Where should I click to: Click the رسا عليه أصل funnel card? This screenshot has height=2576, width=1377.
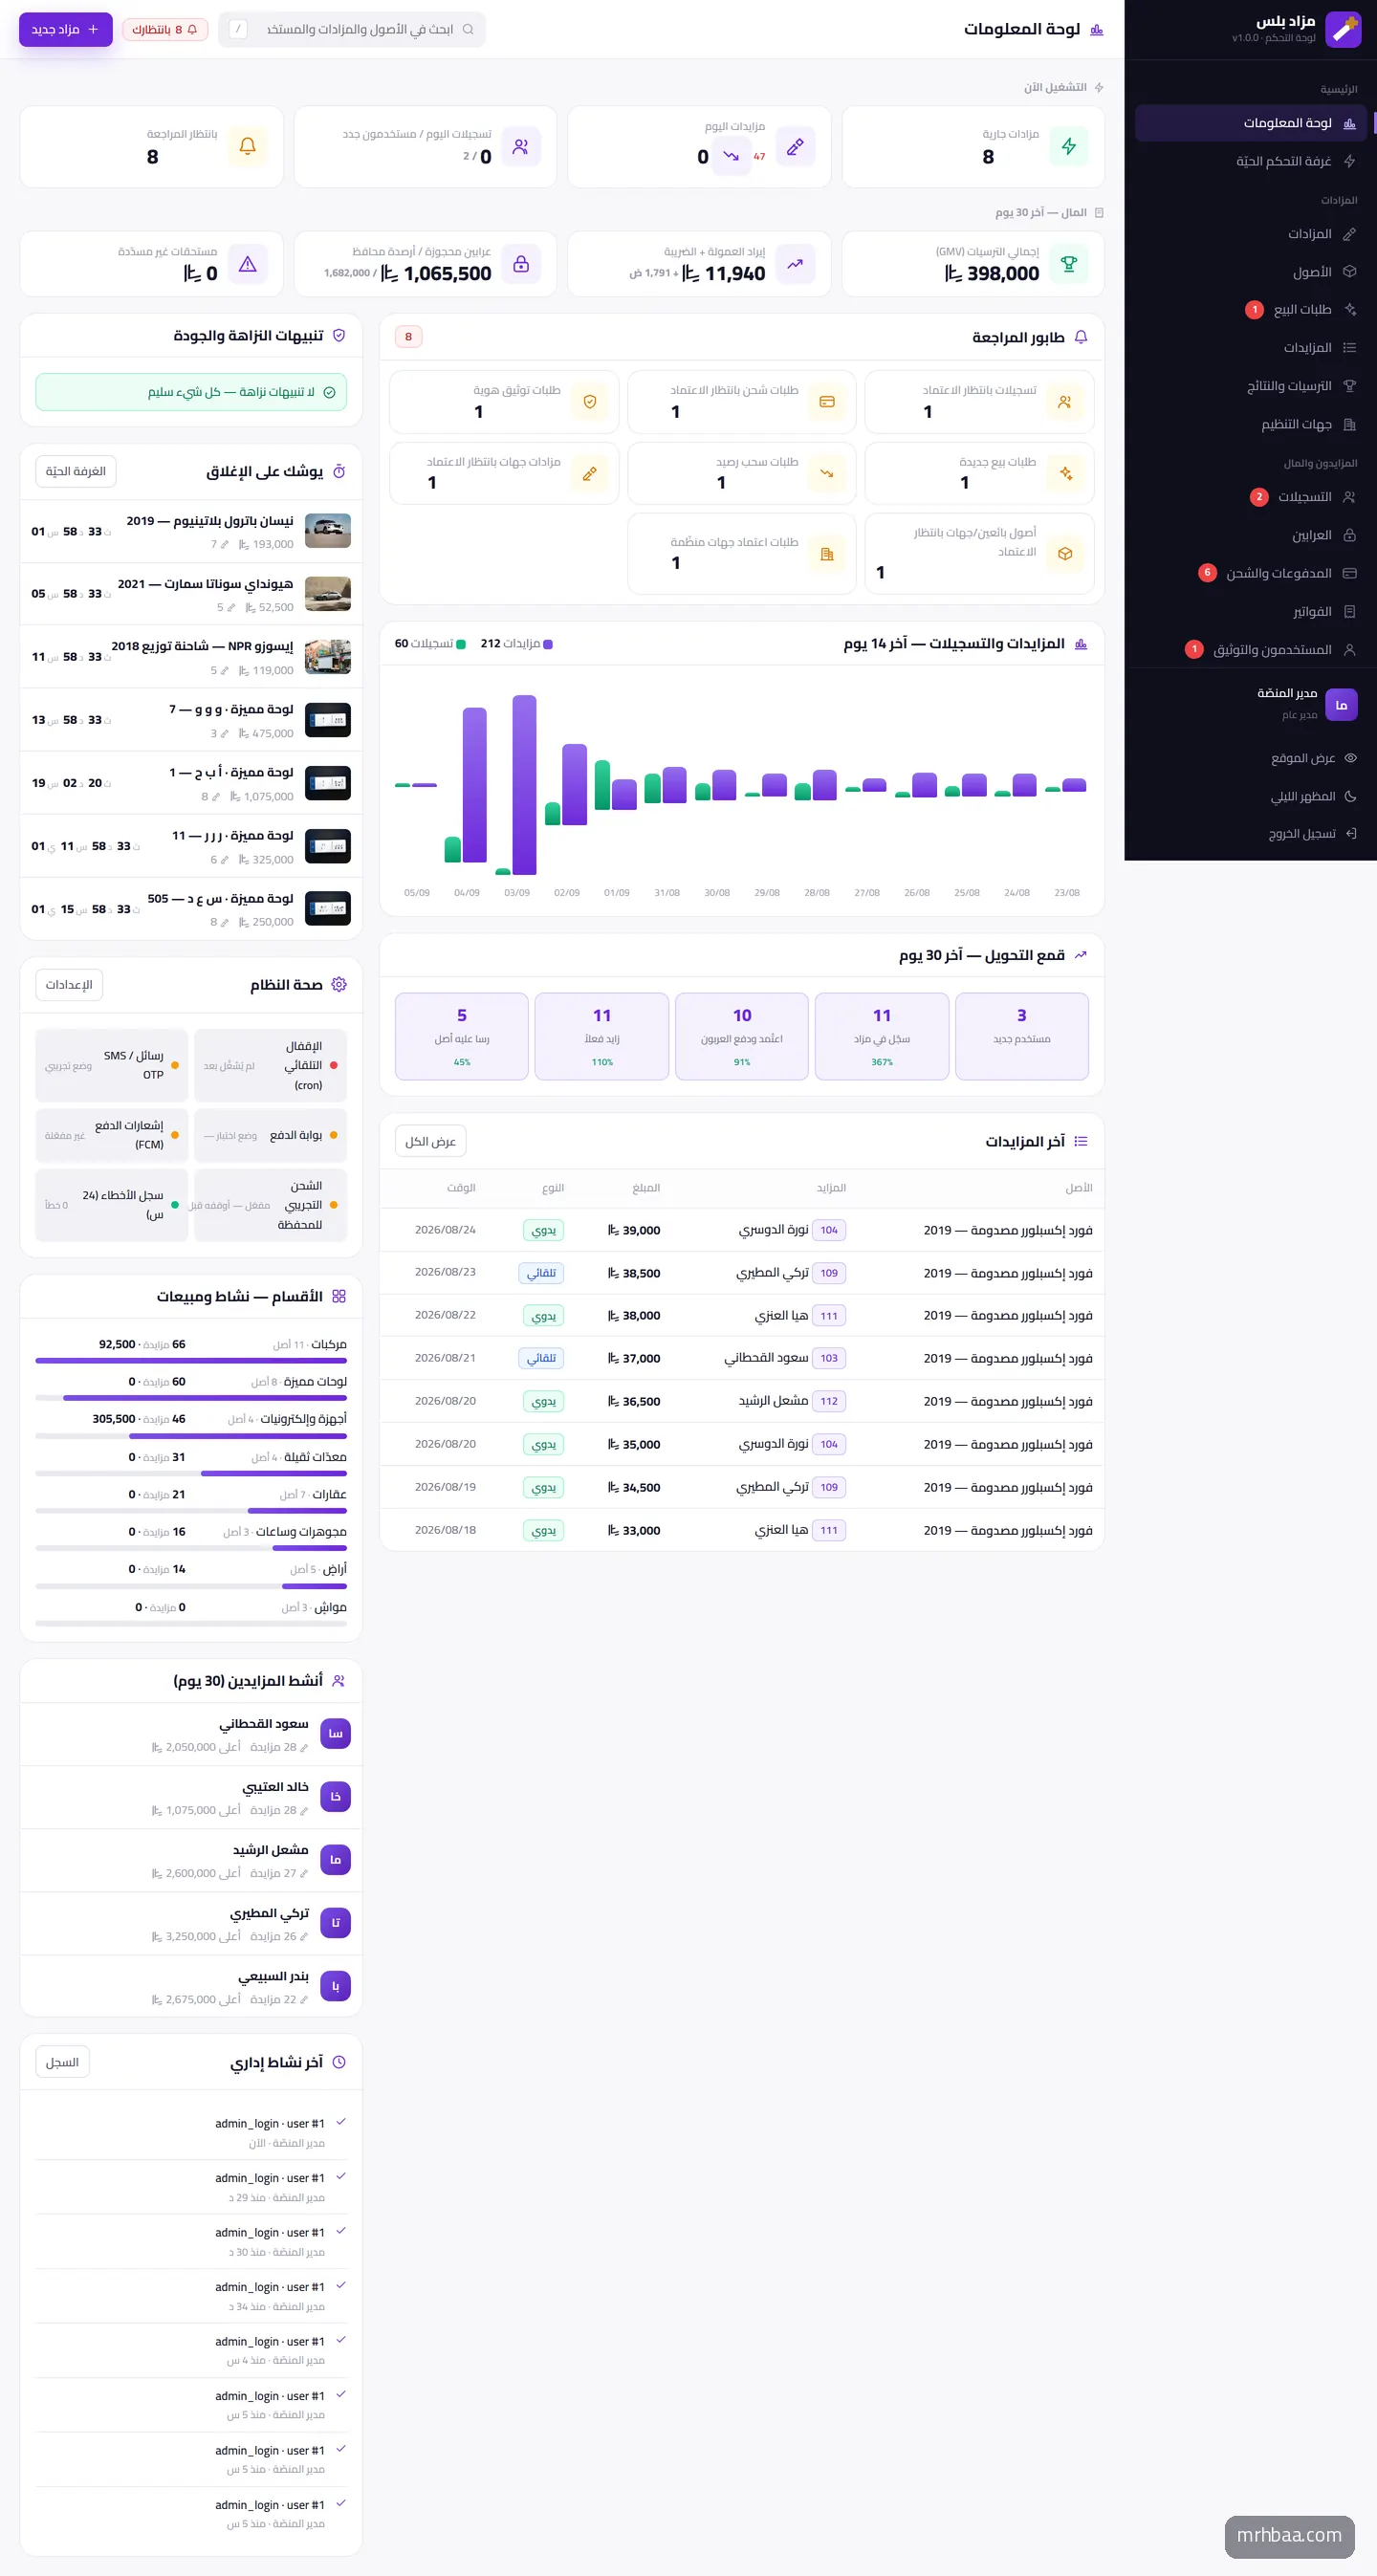462,1036
